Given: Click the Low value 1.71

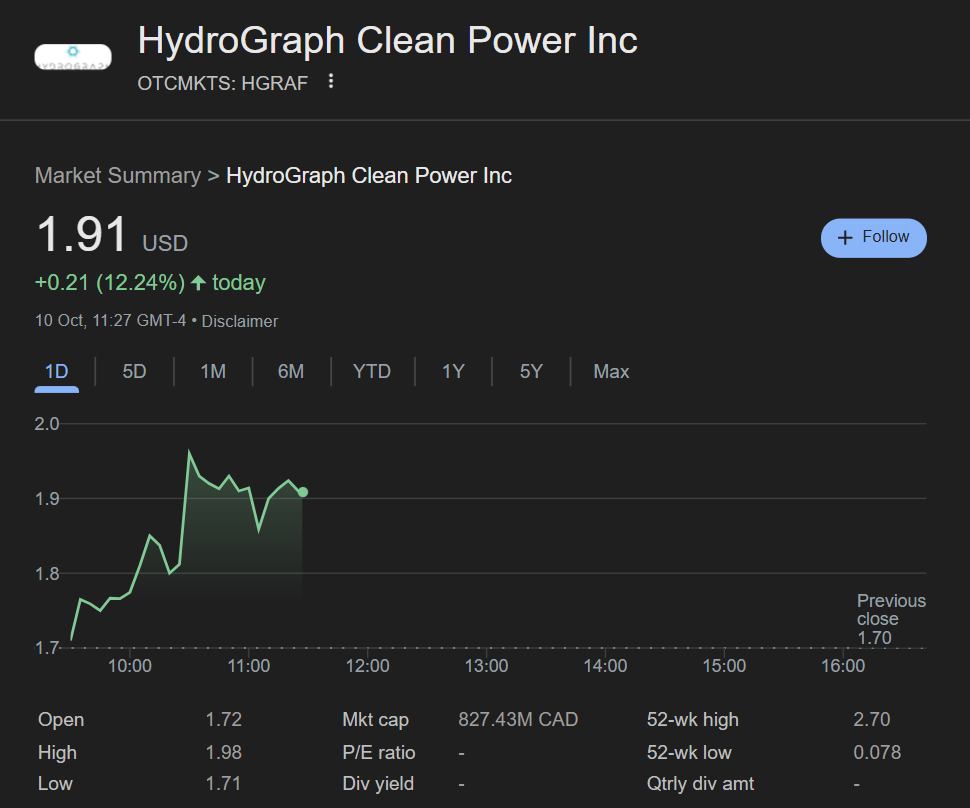Looking at the screenshot, I should (223, 784).
